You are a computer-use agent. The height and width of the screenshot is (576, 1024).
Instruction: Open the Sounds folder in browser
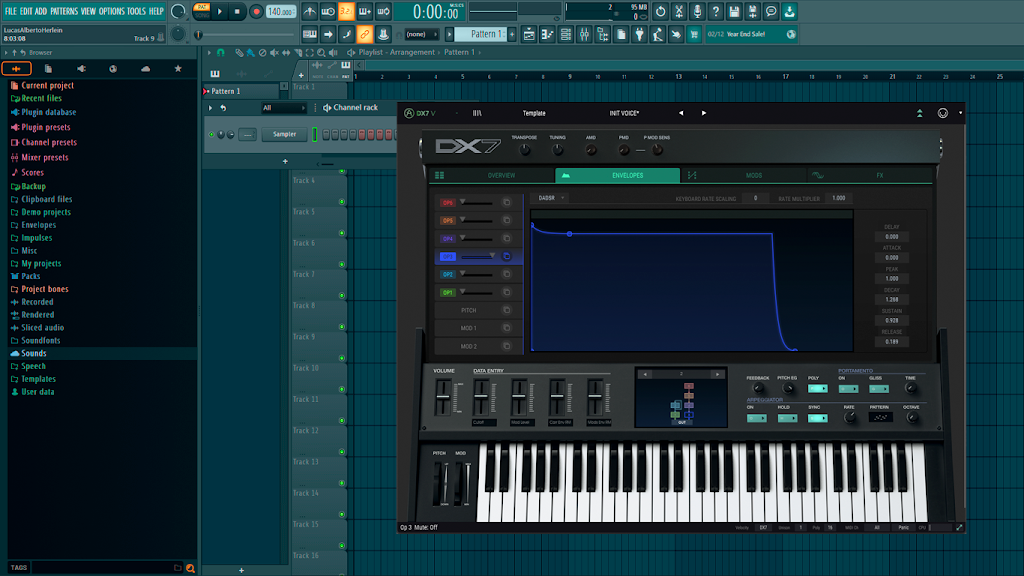33,353
